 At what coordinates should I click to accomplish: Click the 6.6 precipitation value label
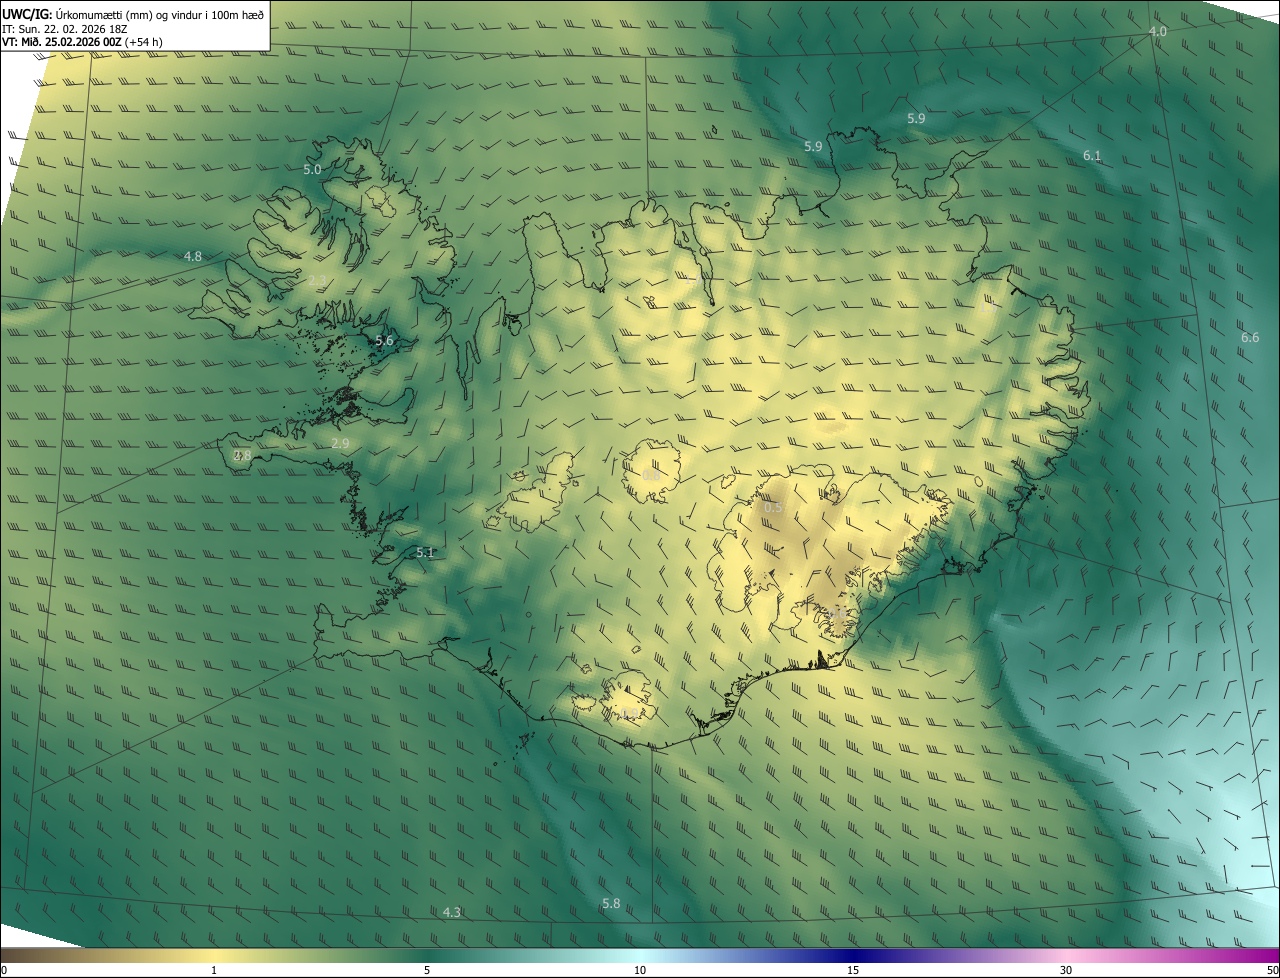[1250, 337]
